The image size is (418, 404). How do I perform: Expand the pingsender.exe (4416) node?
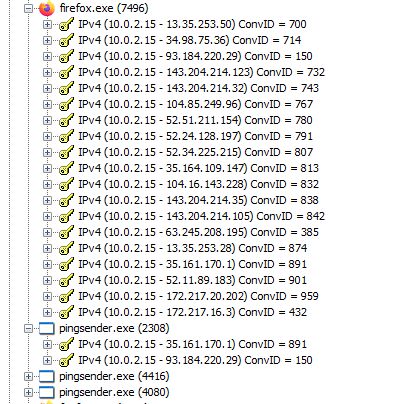28,376
